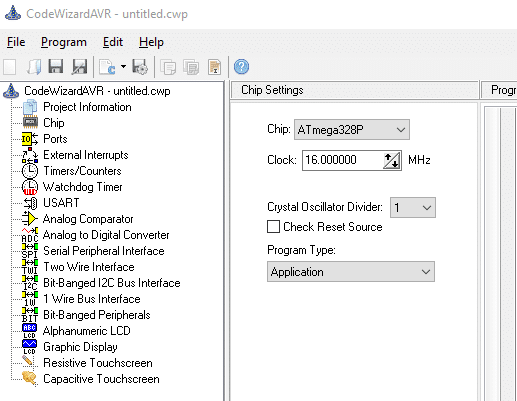Click the 1W bus icon
The height and width of the screenshot is (401, 517).
30,299
